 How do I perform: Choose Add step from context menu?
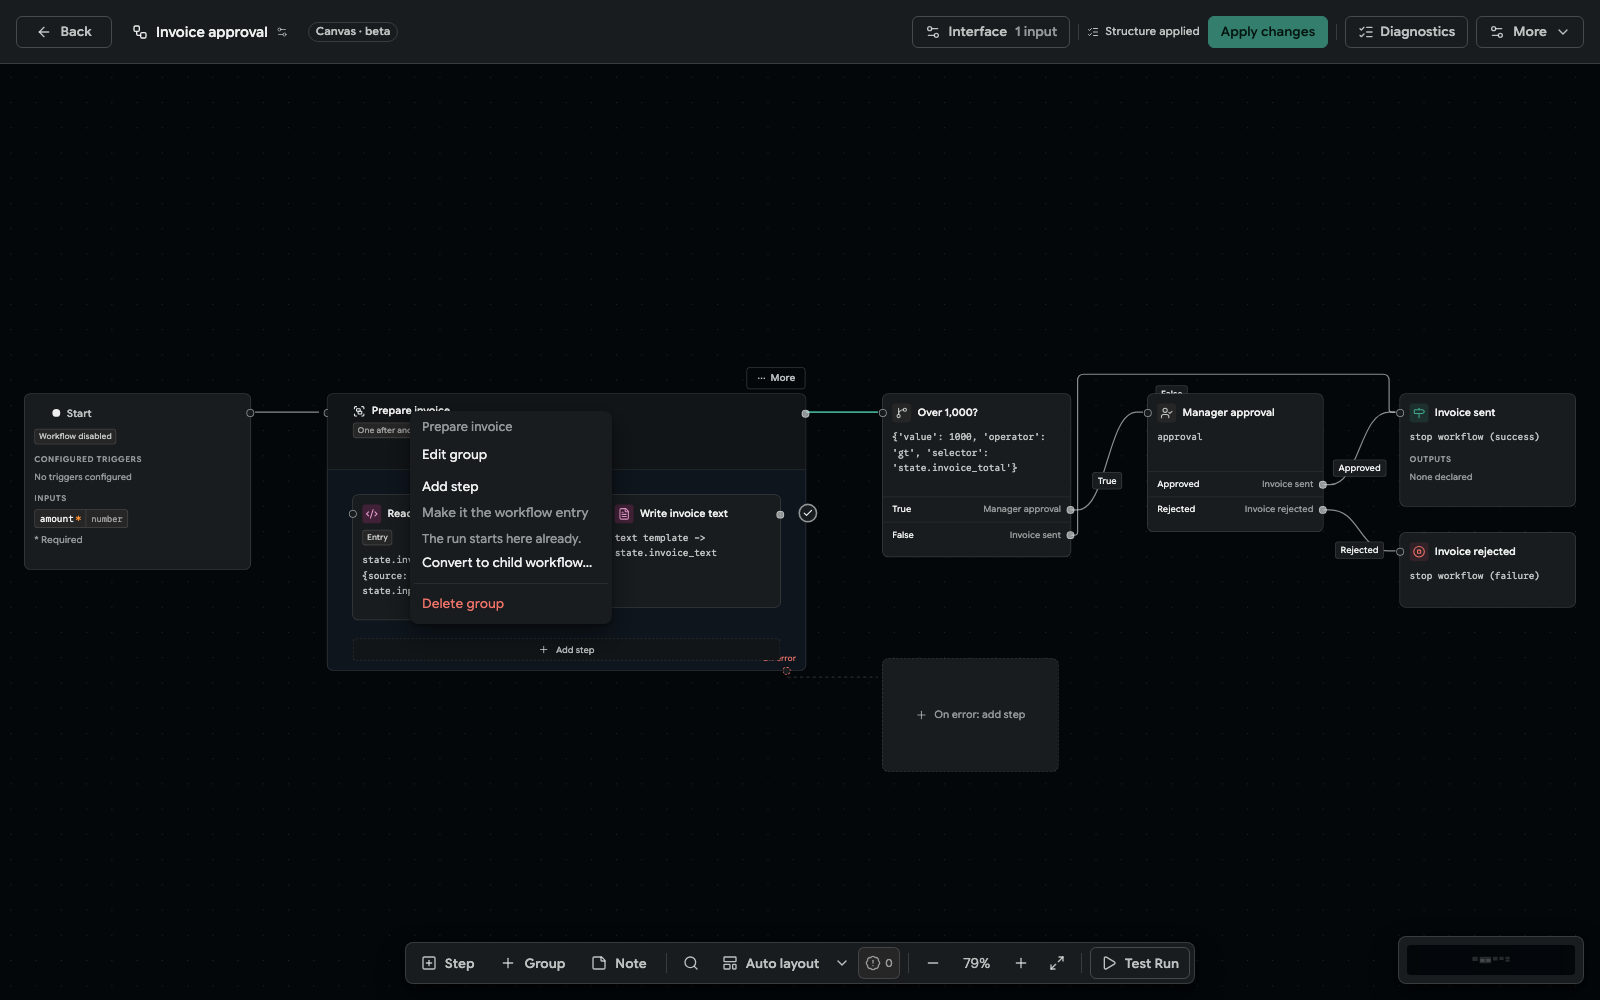pos(510,486)
